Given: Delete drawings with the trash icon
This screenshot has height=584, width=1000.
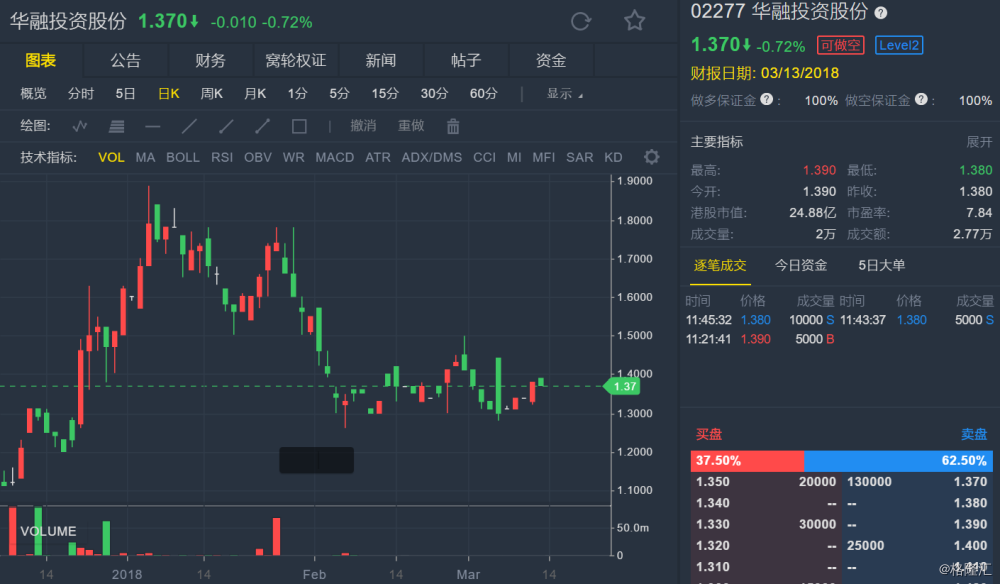Looking at the screenshot, I should pos(453,126).
